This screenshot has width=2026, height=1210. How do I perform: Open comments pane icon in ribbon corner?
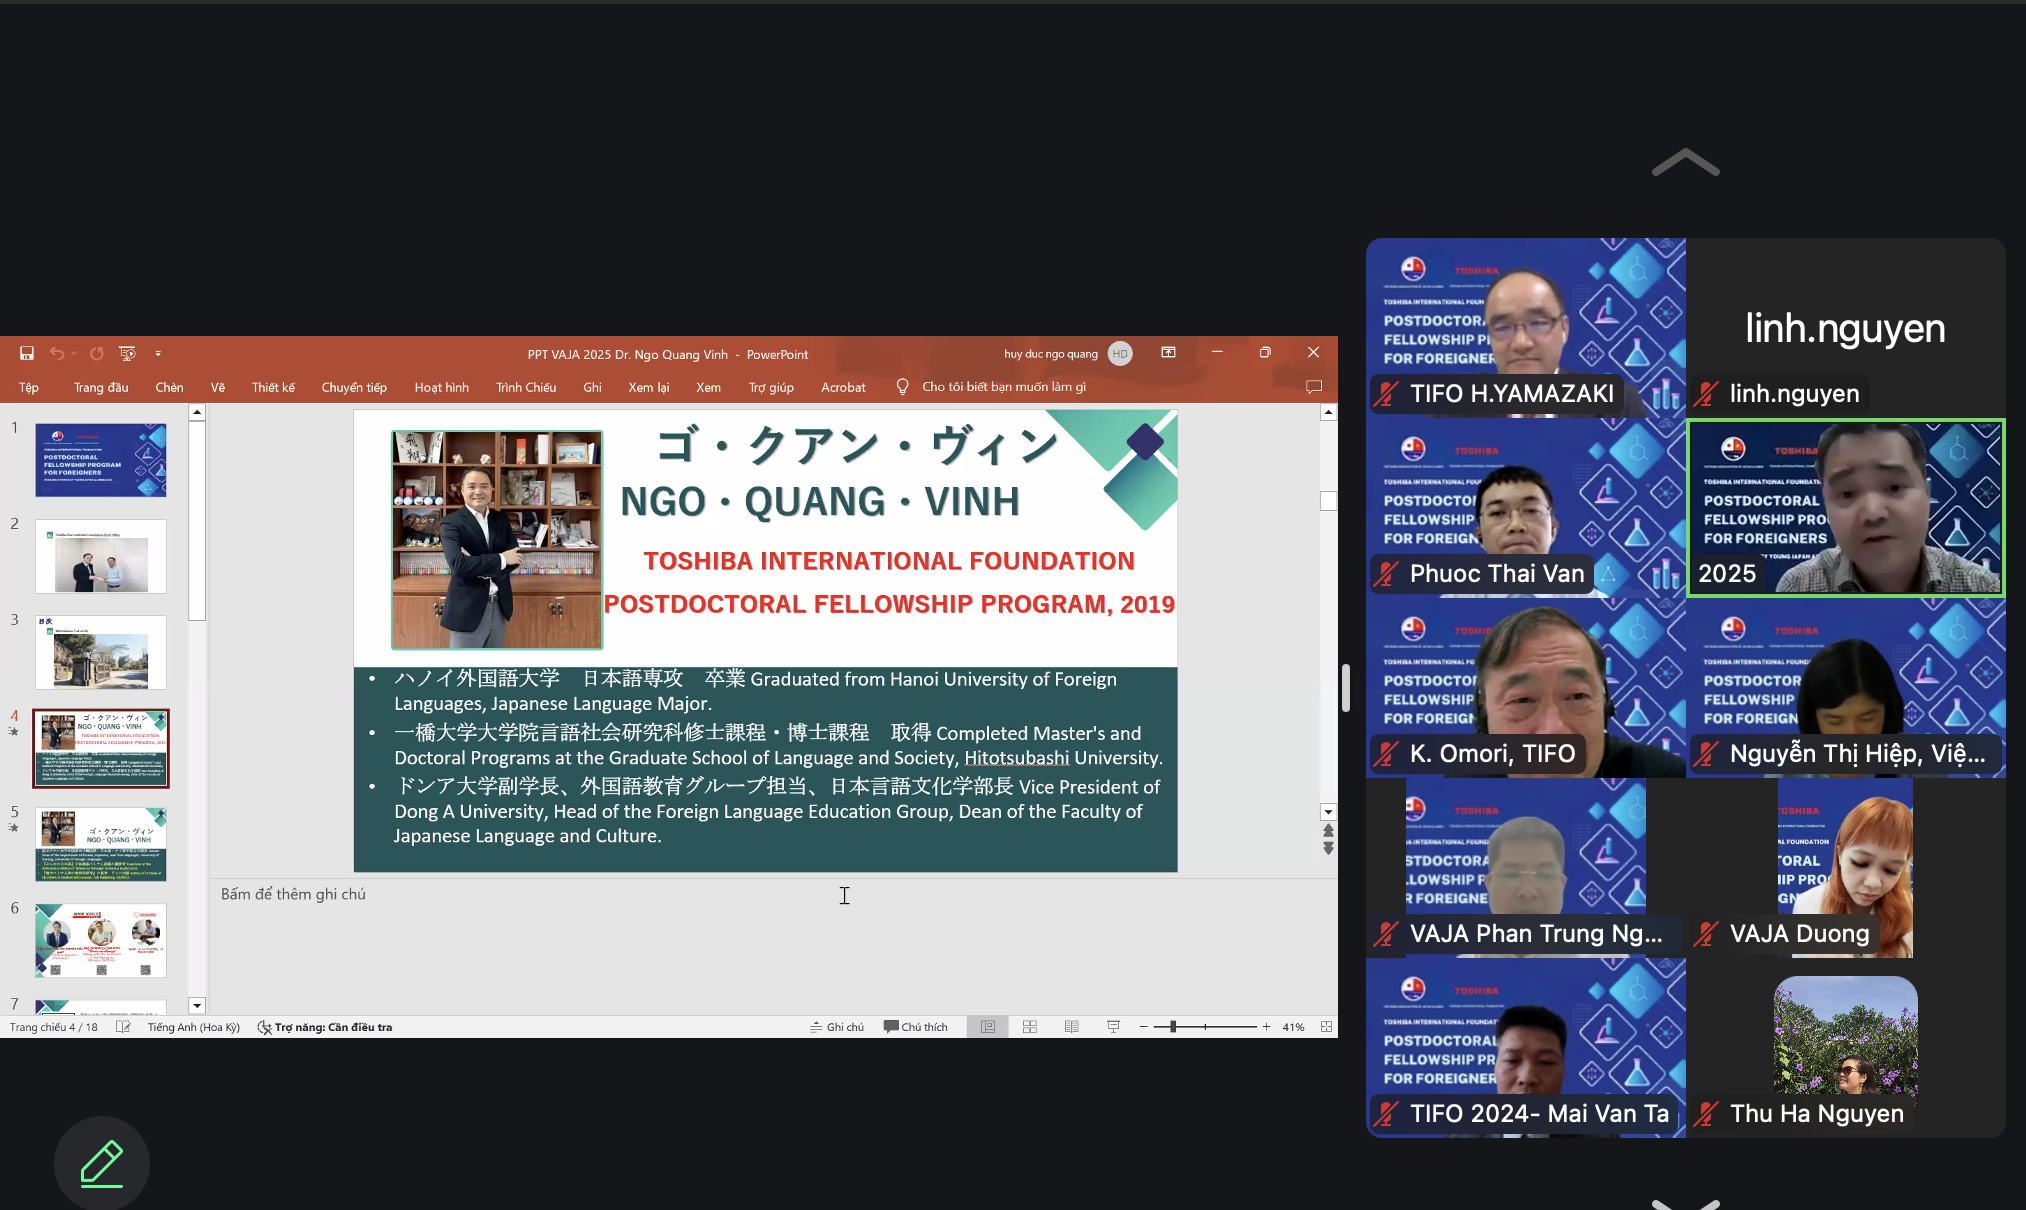[x=1314, y=387]
